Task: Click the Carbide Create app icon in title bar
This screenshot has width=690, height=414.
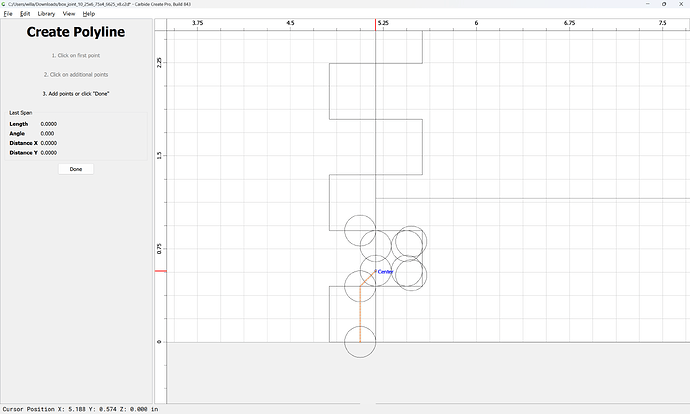Action: tap(4, 4)
